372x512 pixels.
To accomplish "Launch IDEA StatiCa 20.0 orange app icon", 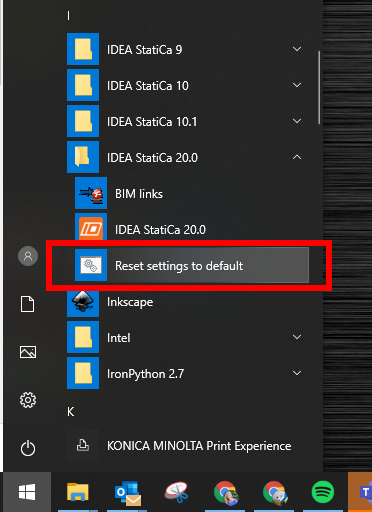I will 91,228.
